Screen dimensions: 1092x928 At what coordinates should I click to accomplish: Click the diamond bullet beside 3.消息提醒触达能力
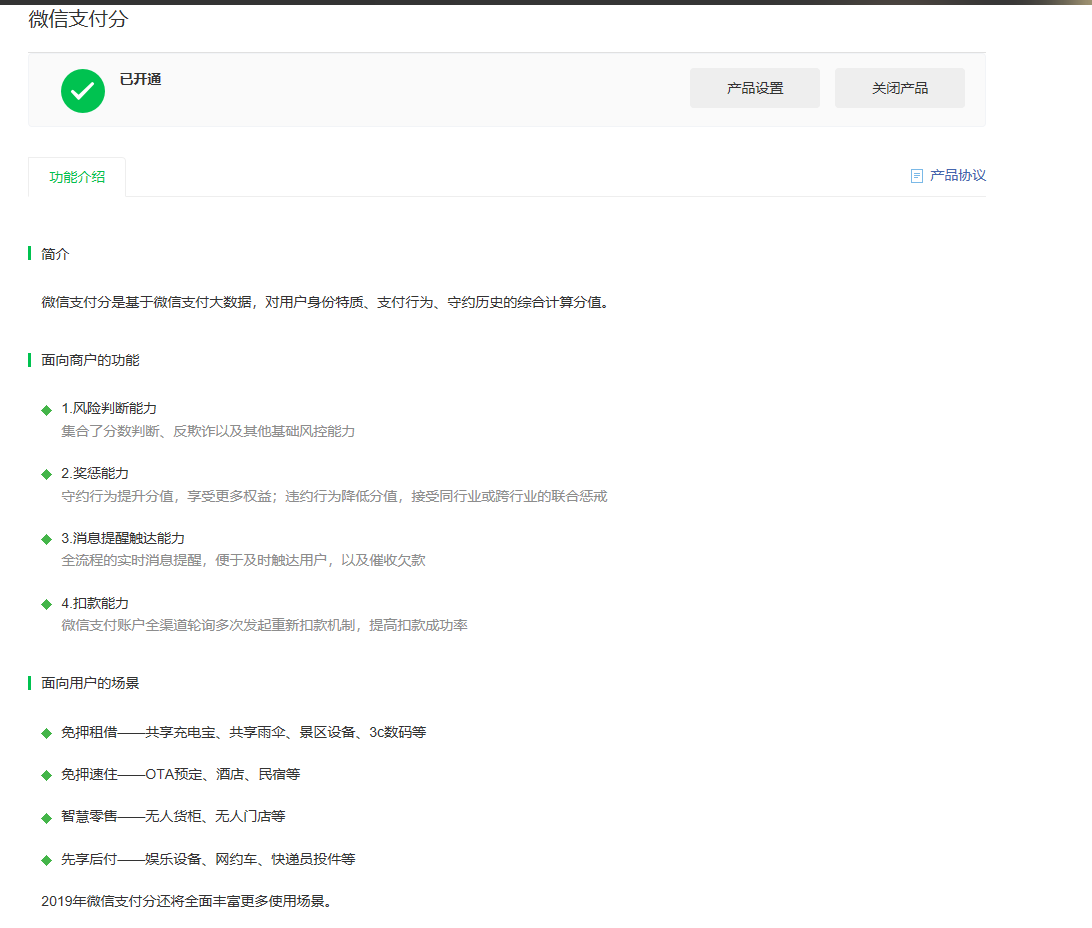[x=47, y=540]
